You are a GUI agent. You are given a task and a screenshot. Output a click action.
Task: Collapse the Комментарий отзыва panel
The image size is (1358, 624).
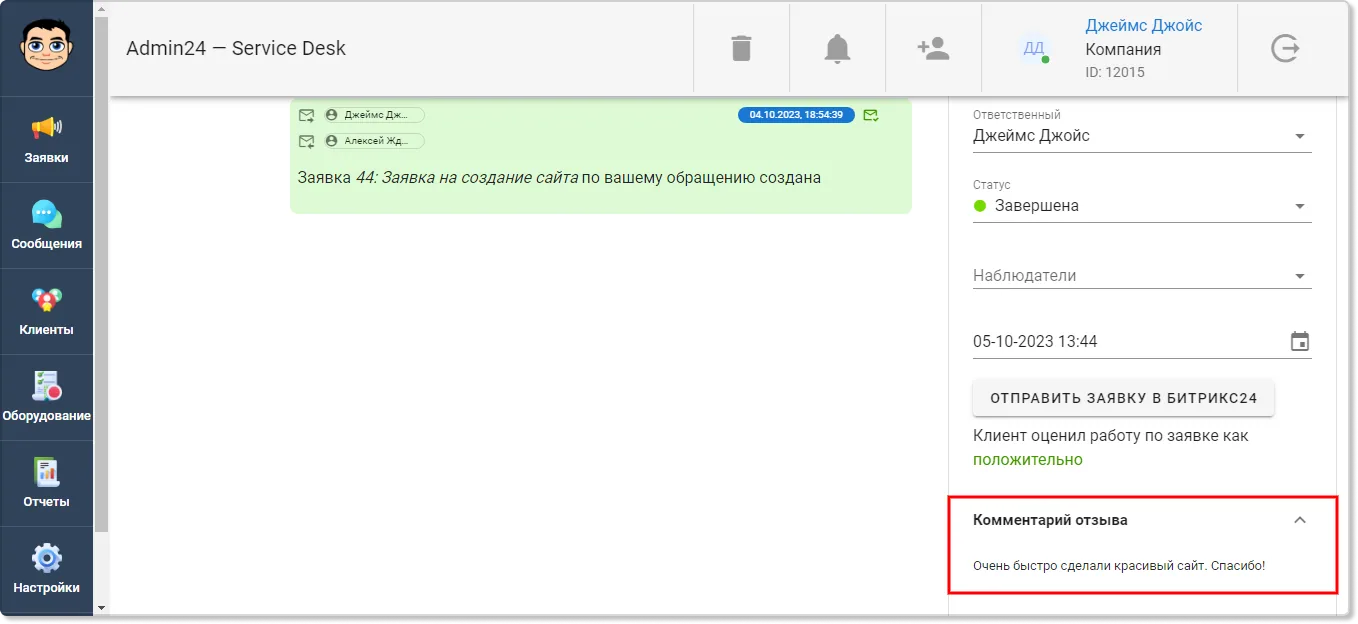coord(1300,520)
